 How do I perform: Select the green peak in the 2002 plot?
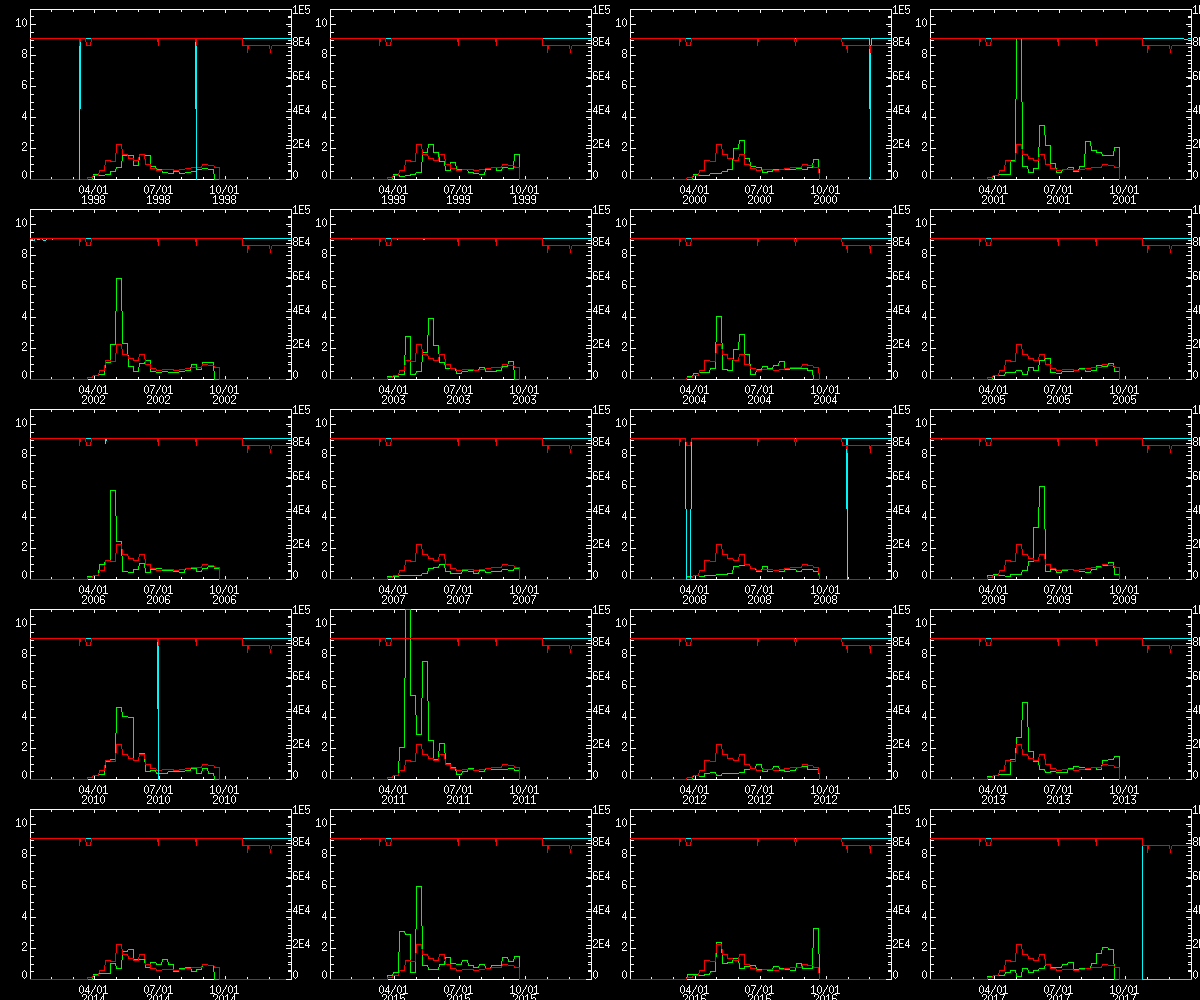point(119,282)
